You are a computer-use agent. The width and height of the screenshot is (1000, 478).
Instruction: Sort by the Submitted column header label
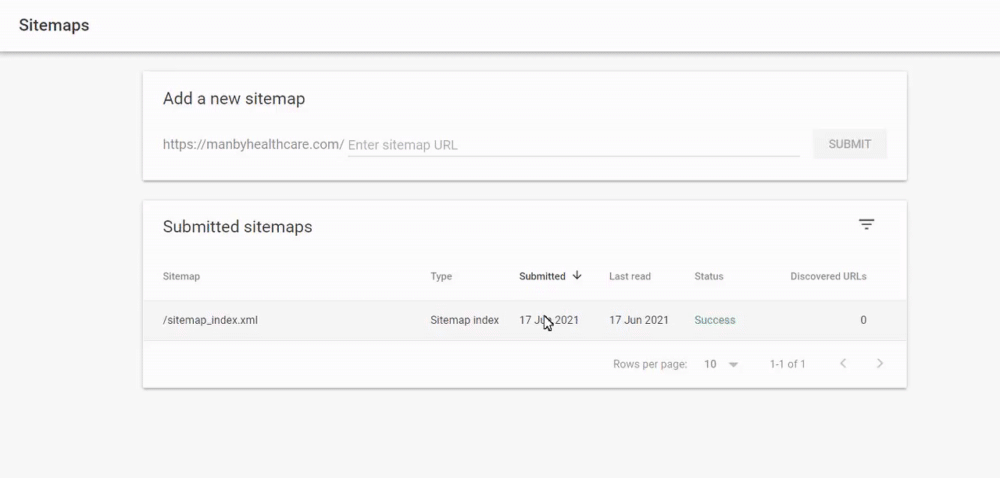542,277
